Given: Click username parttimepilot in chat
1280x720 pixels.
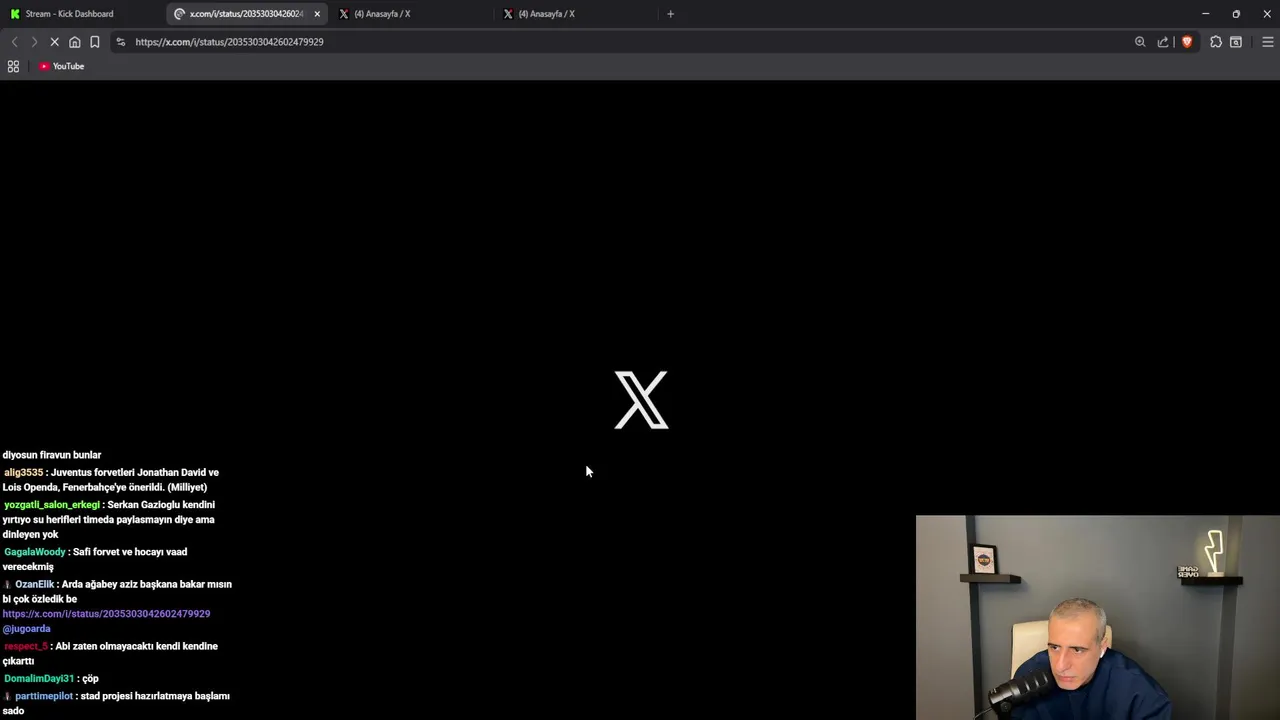Looking at the screenshot, I should (x=44, y=696).
